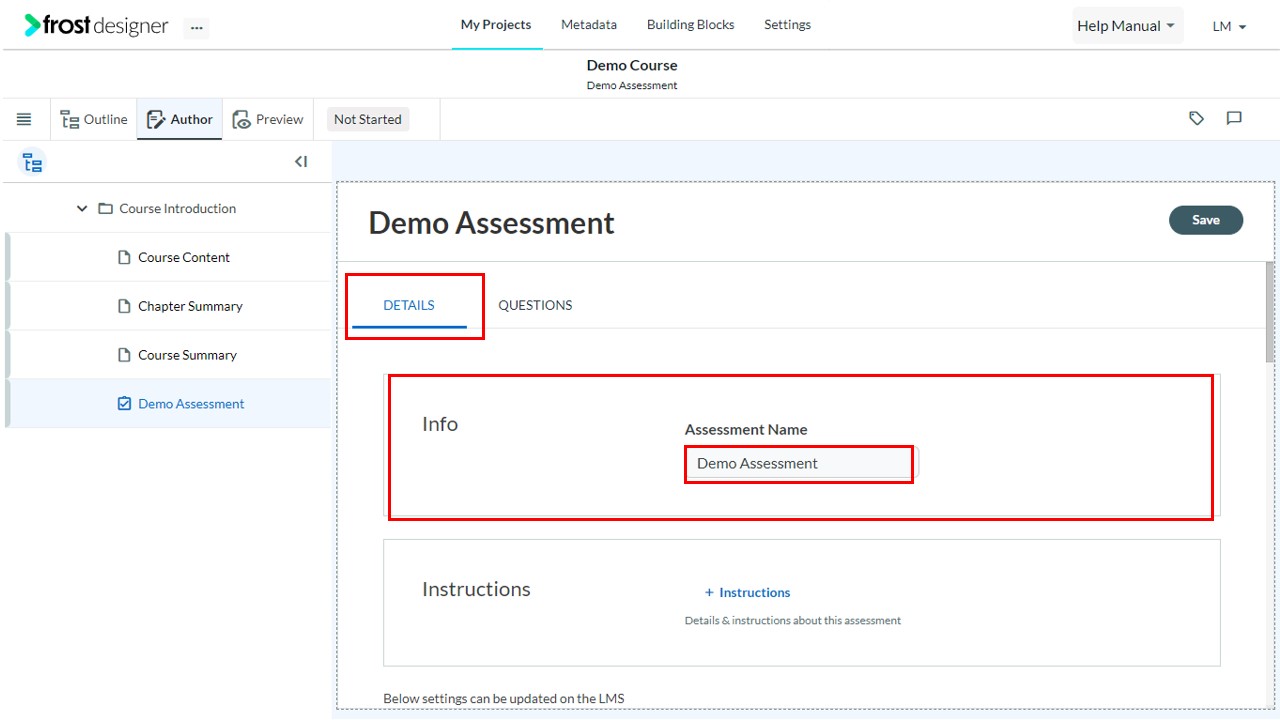Click the Demo Assessment checkbox icon
Viewport: 1280px width, 720px height.
pos(125,404)
